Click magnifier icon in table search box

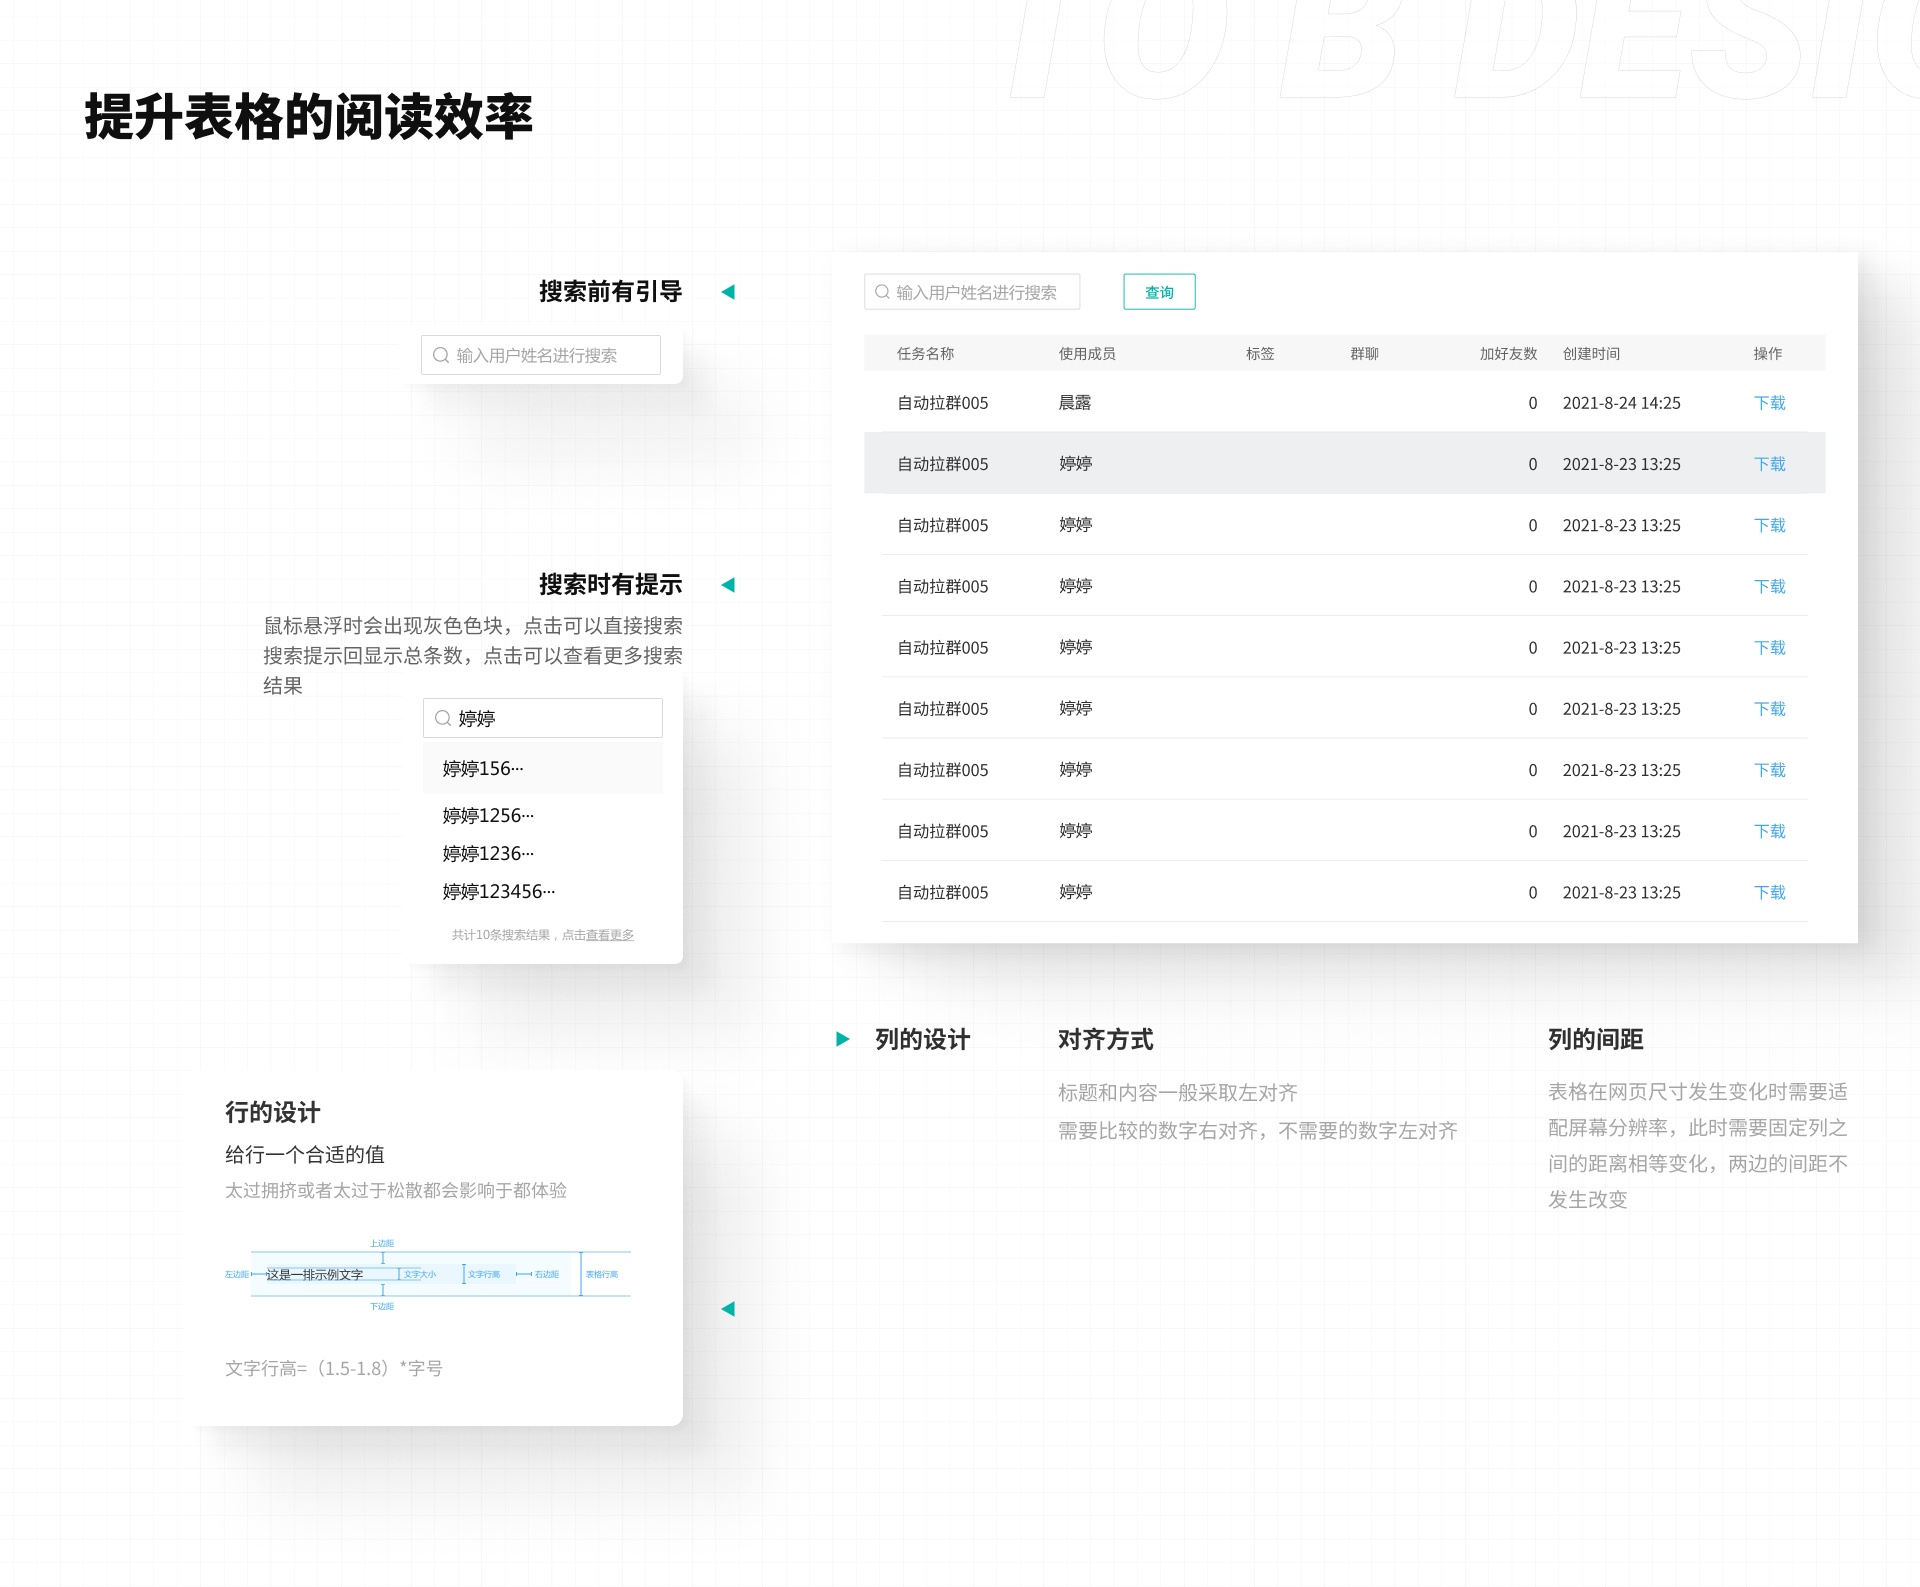click(x=882, y=292)
